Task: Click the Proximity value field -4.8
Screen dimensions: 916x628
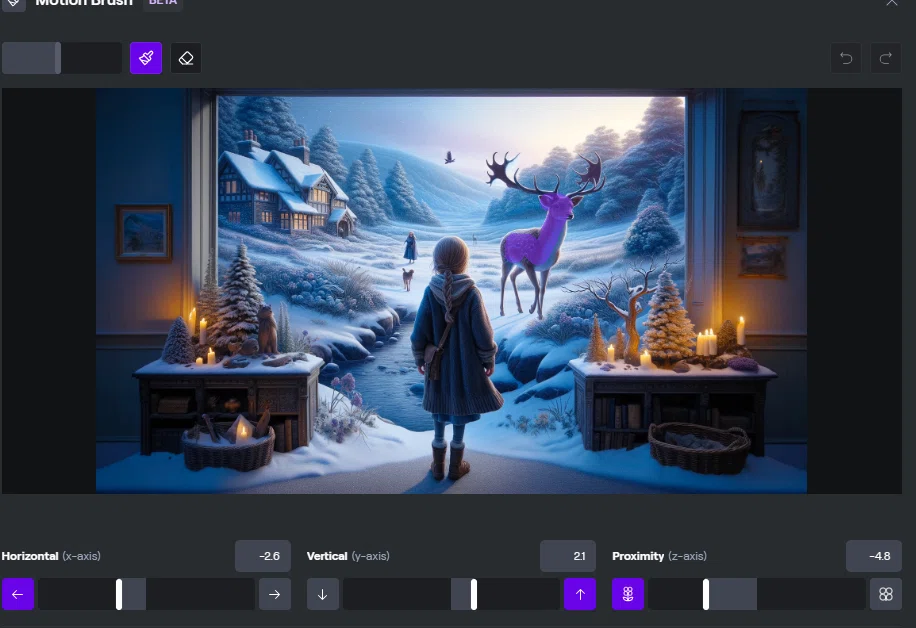Action: tap(874, 556)
